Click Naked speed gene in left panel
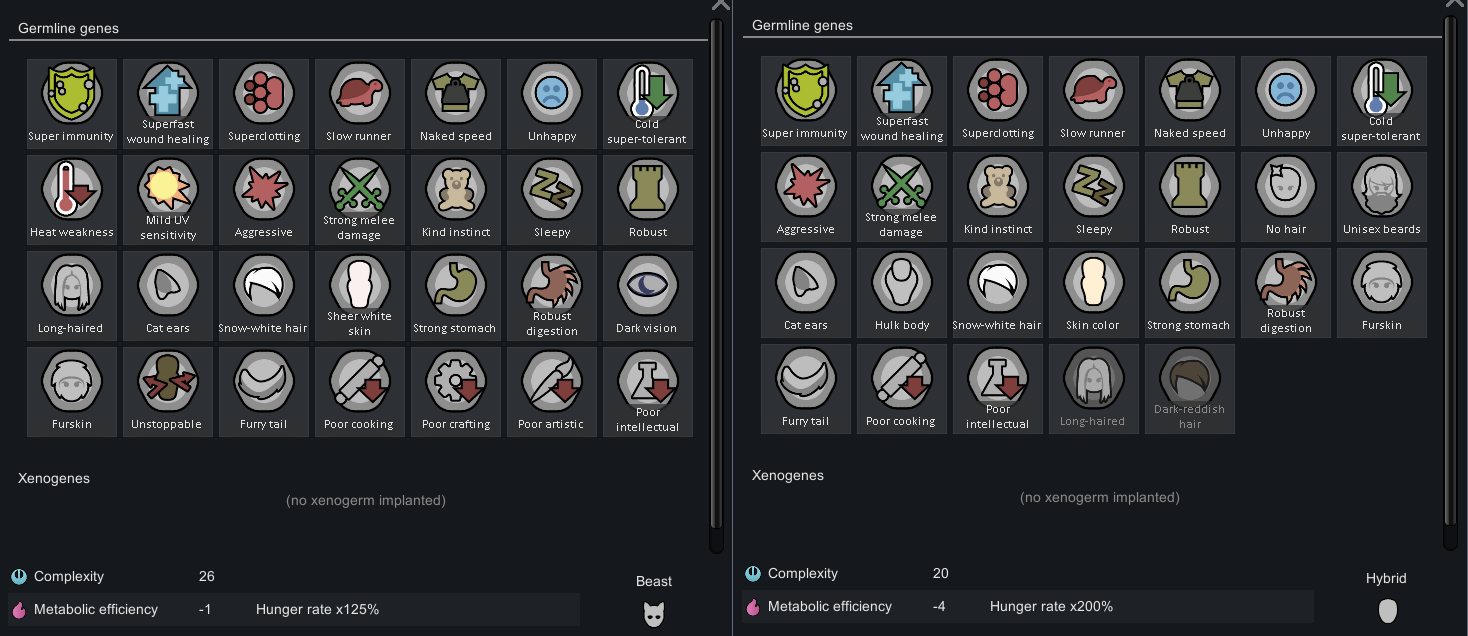The height and width of the screenshot is (636, 1468). (456, 104)
